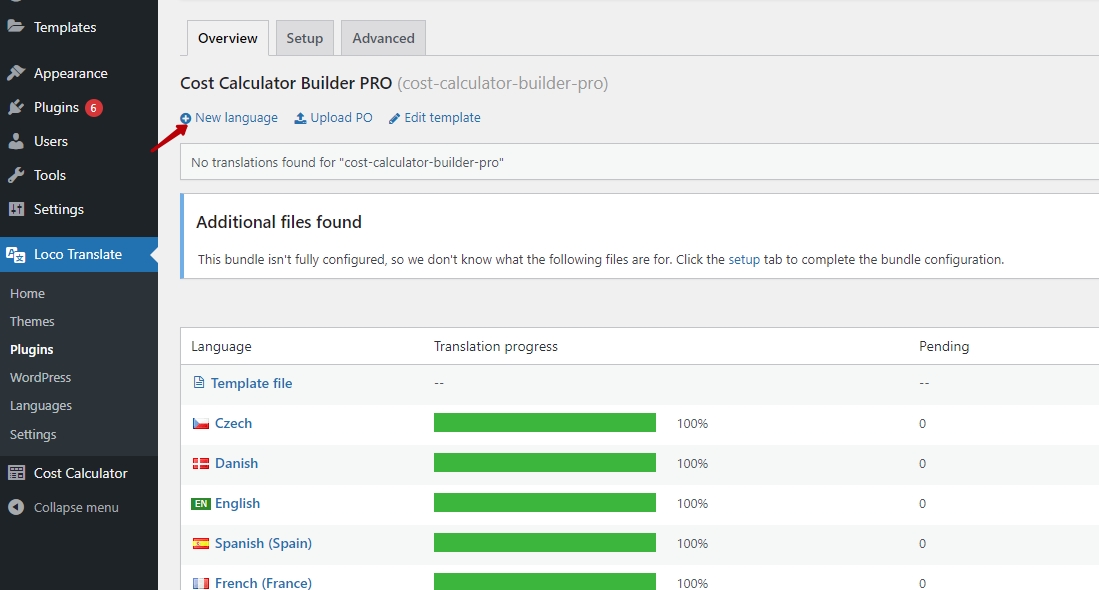Open the Themes submenu item

[32, 322]
